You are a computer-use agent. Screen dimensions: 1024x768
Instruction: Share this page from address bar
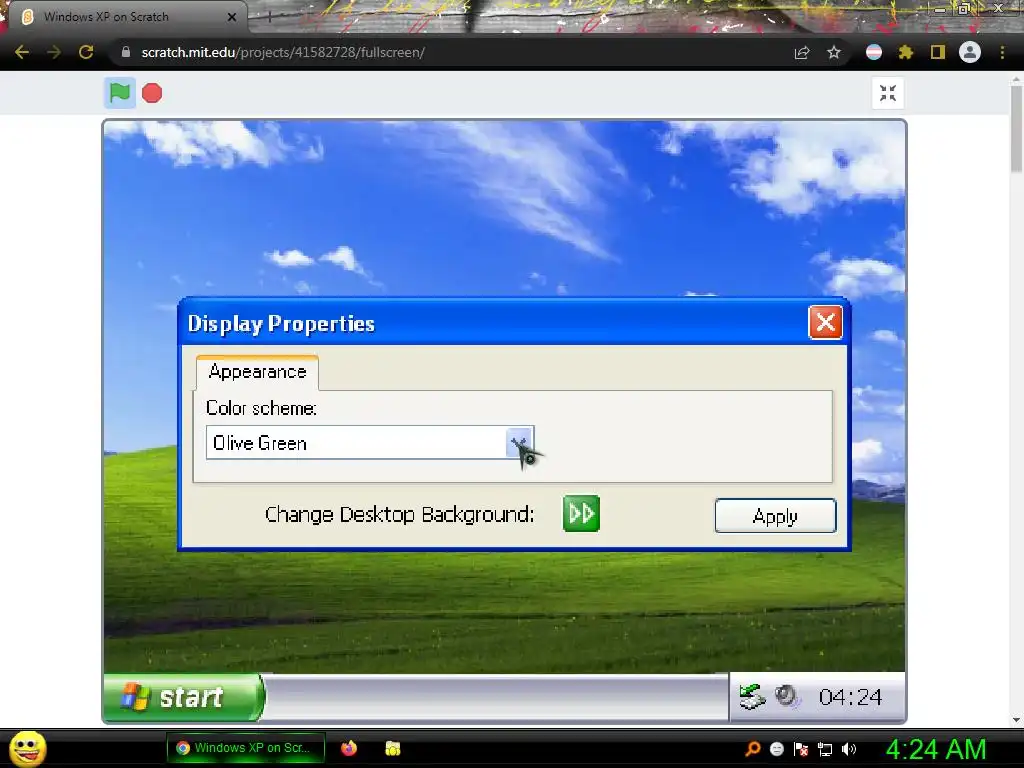coord(802,52)
